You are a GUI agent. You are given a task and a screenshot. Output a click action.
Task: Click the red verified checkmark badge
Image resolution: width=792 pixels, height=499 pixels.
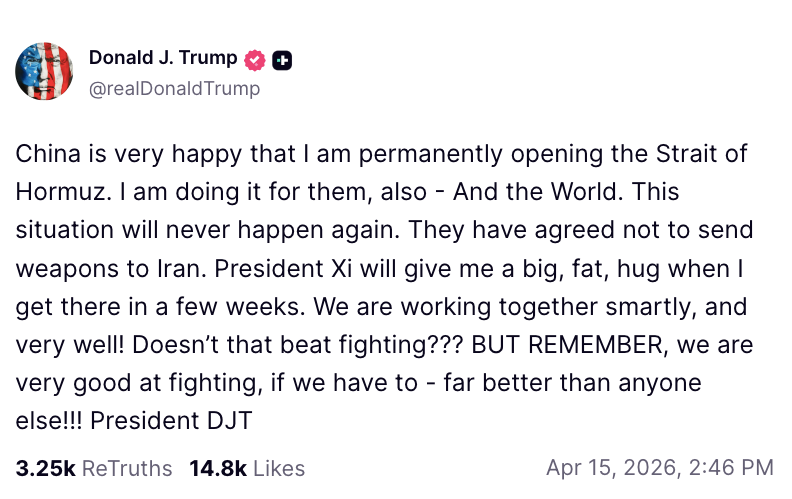click(256, 61)
